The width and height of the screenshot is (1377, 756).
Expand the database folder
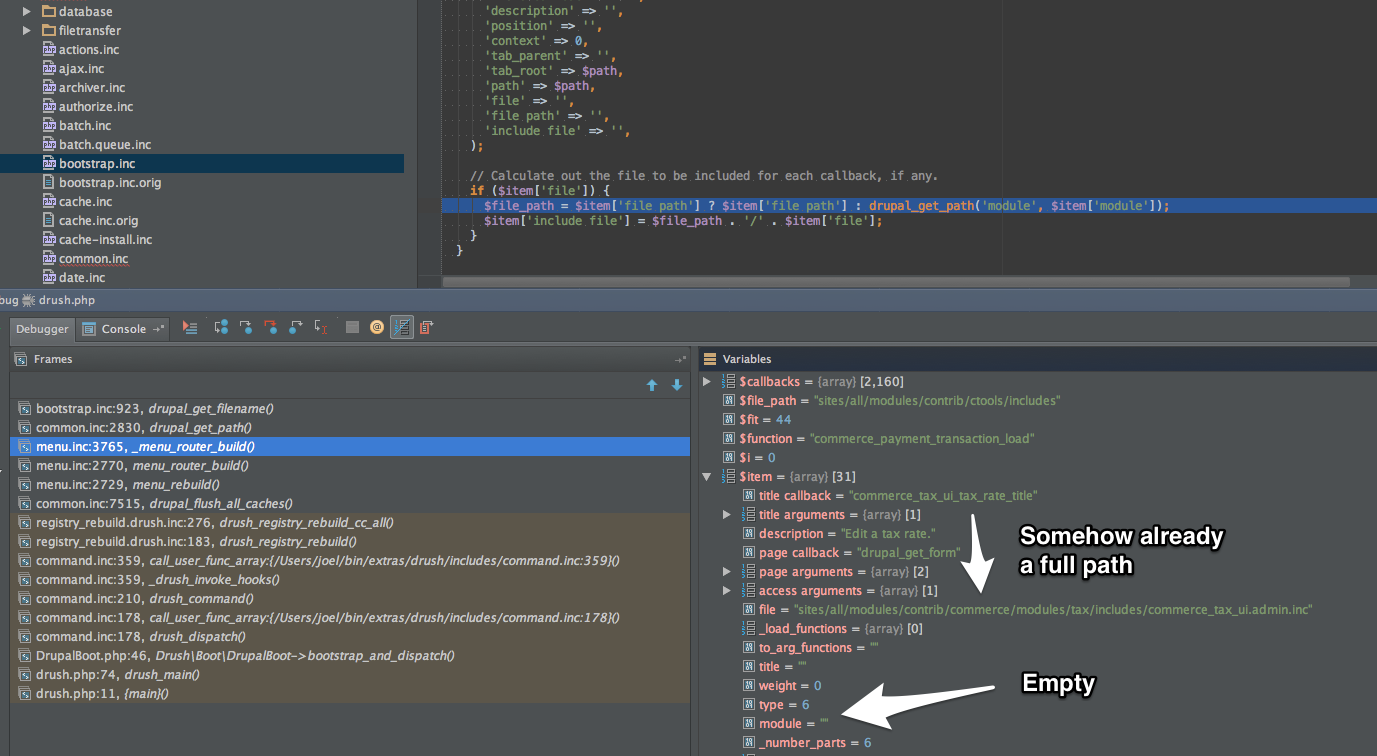[27, 12]
